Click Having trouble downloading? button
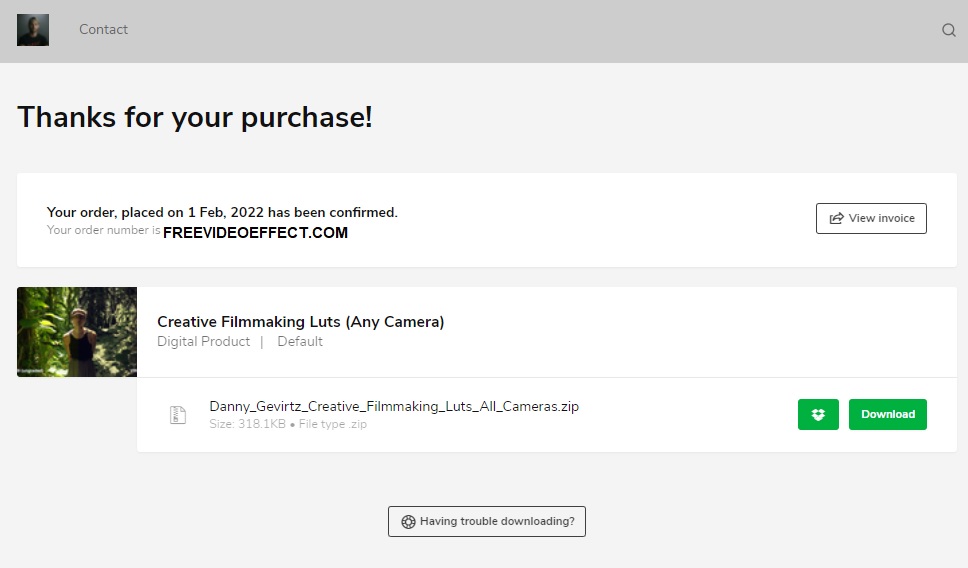The image size is (968, 568). click(x=487, y=521)
